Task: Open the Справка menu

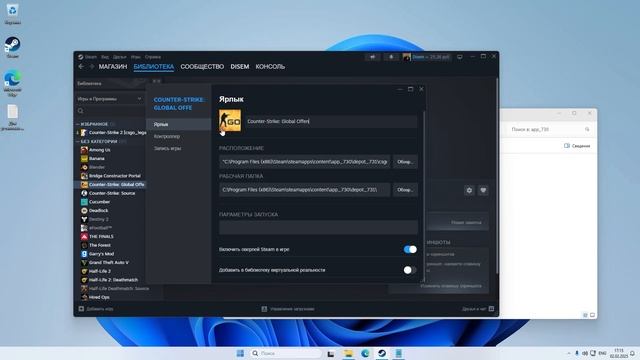Action: (153, 57)
